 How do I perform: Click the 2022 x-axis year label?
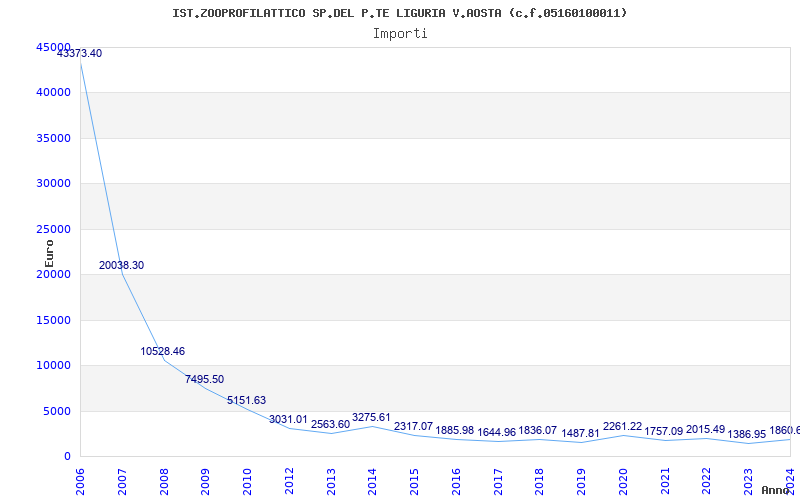[707, 482]
